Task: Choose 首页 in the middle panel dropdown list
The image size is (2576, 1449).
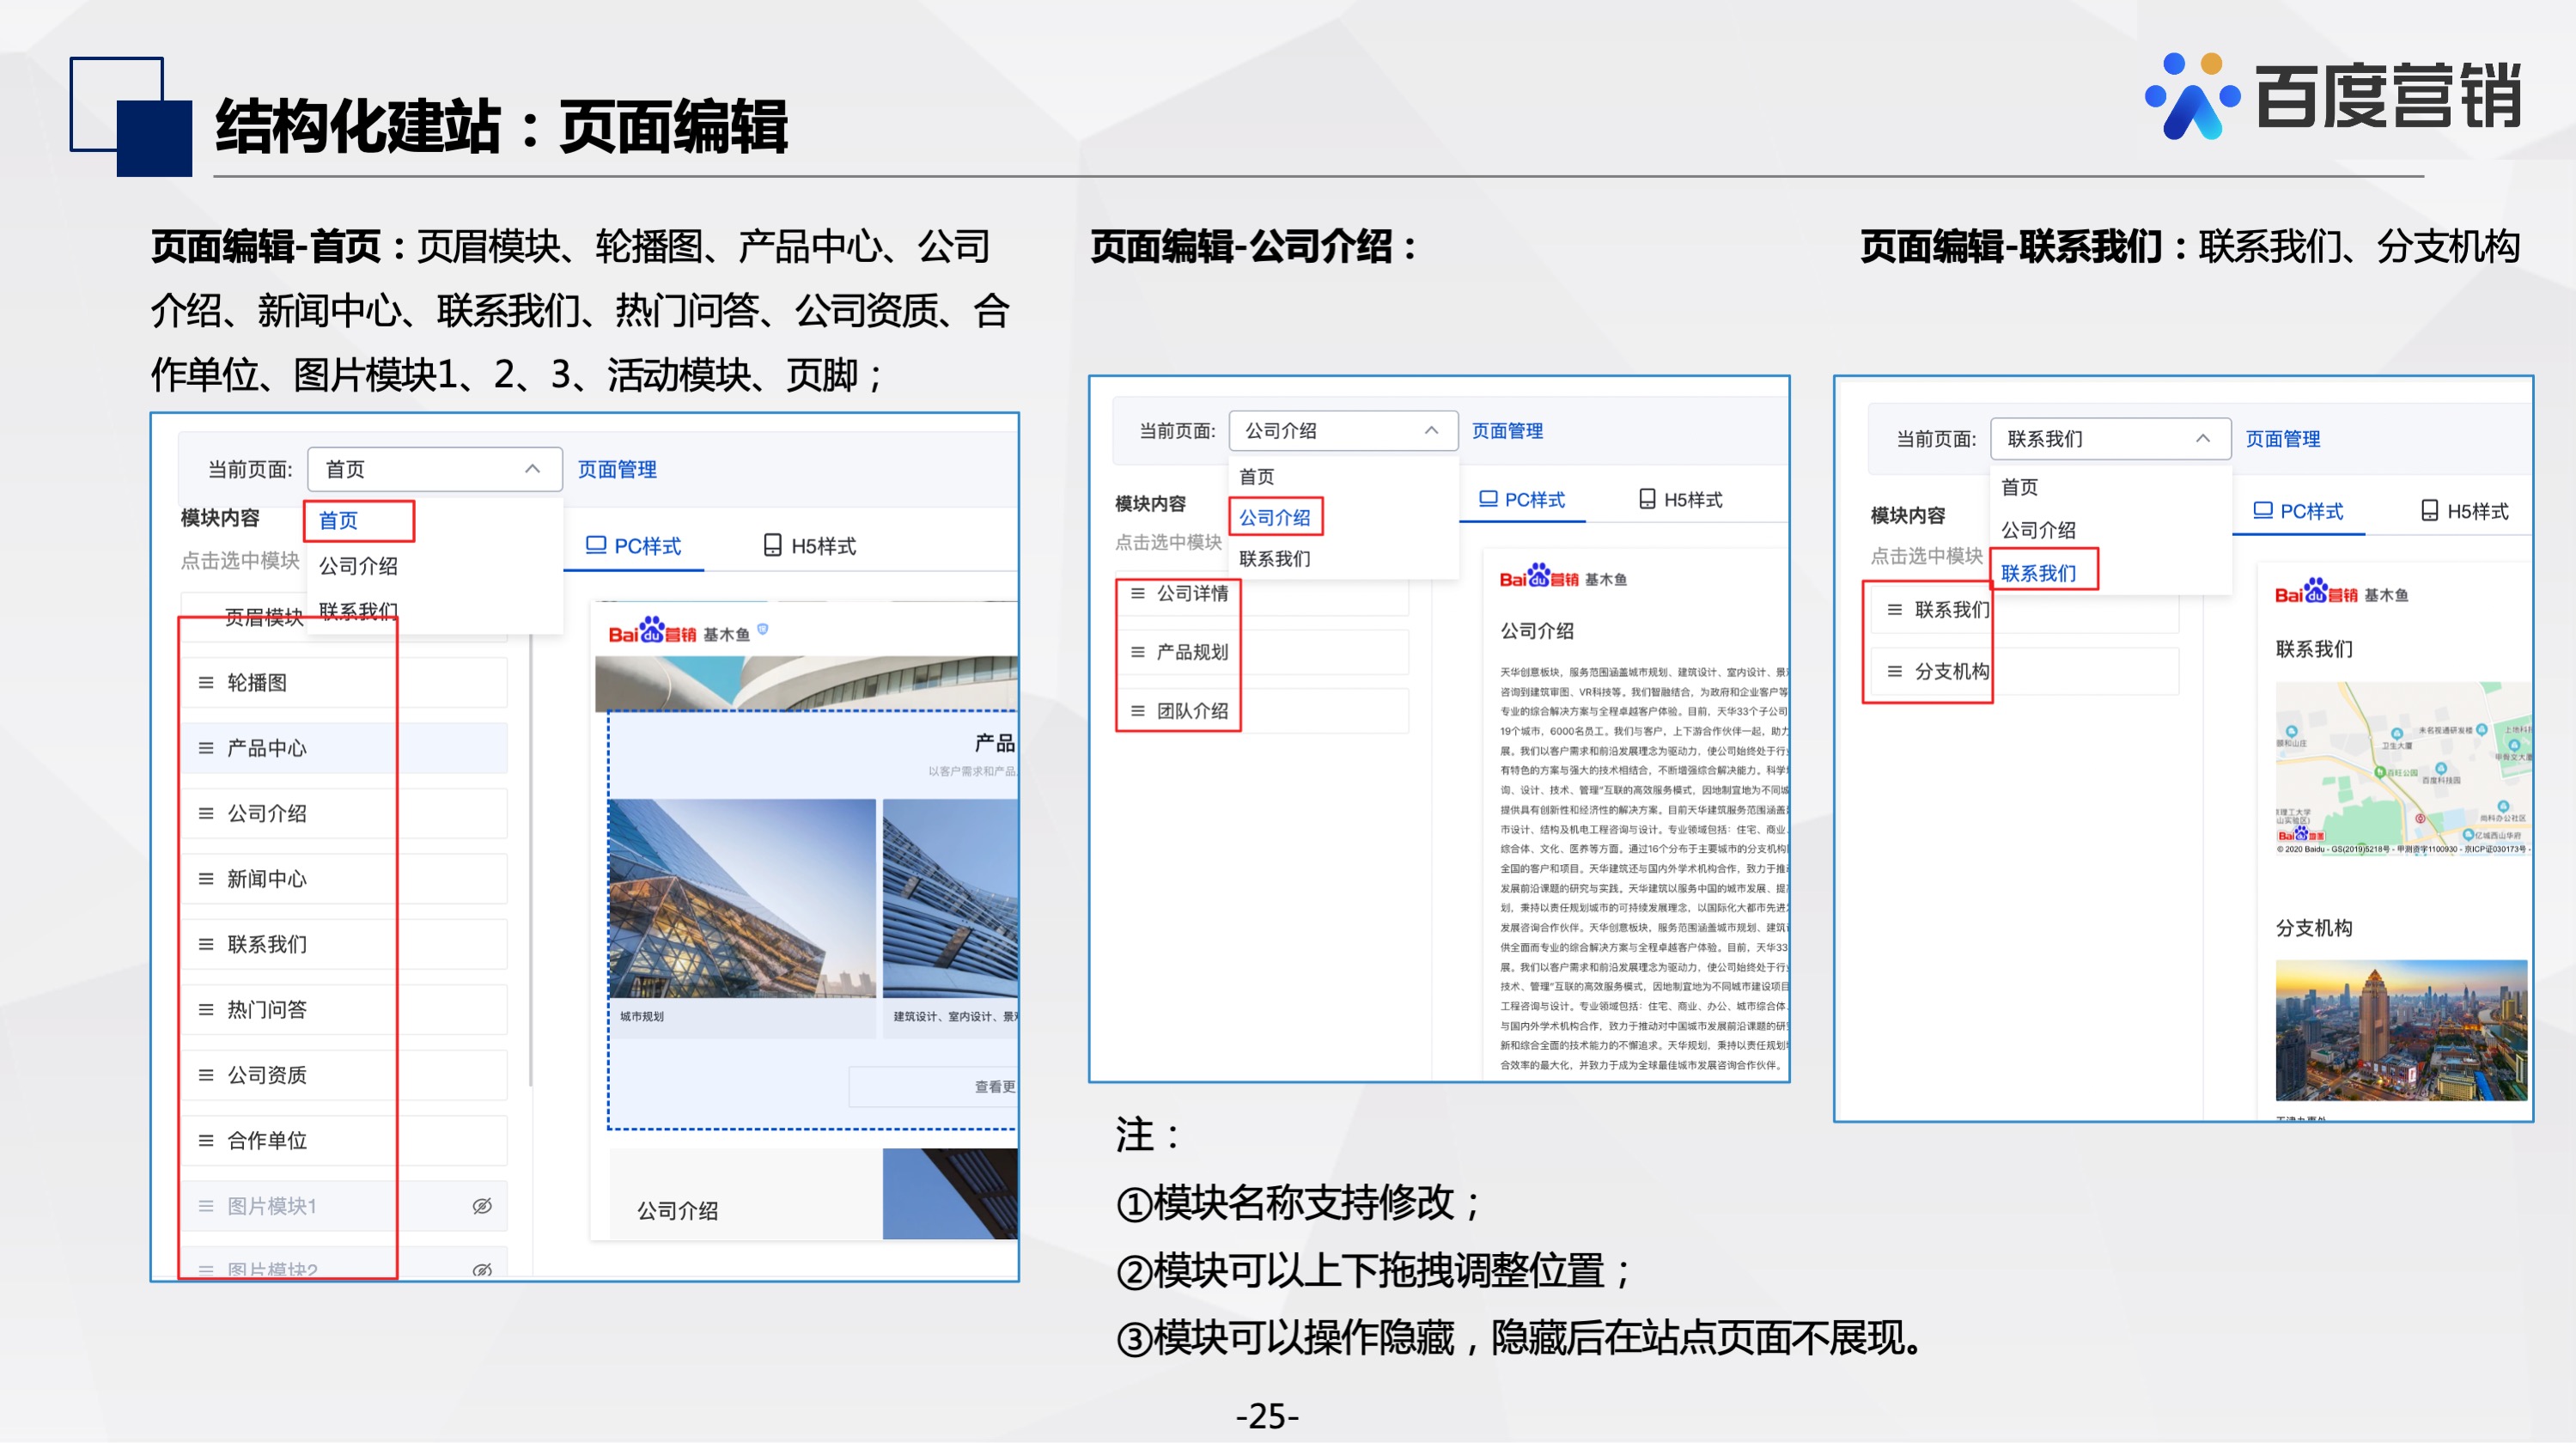Action: 1257,477
